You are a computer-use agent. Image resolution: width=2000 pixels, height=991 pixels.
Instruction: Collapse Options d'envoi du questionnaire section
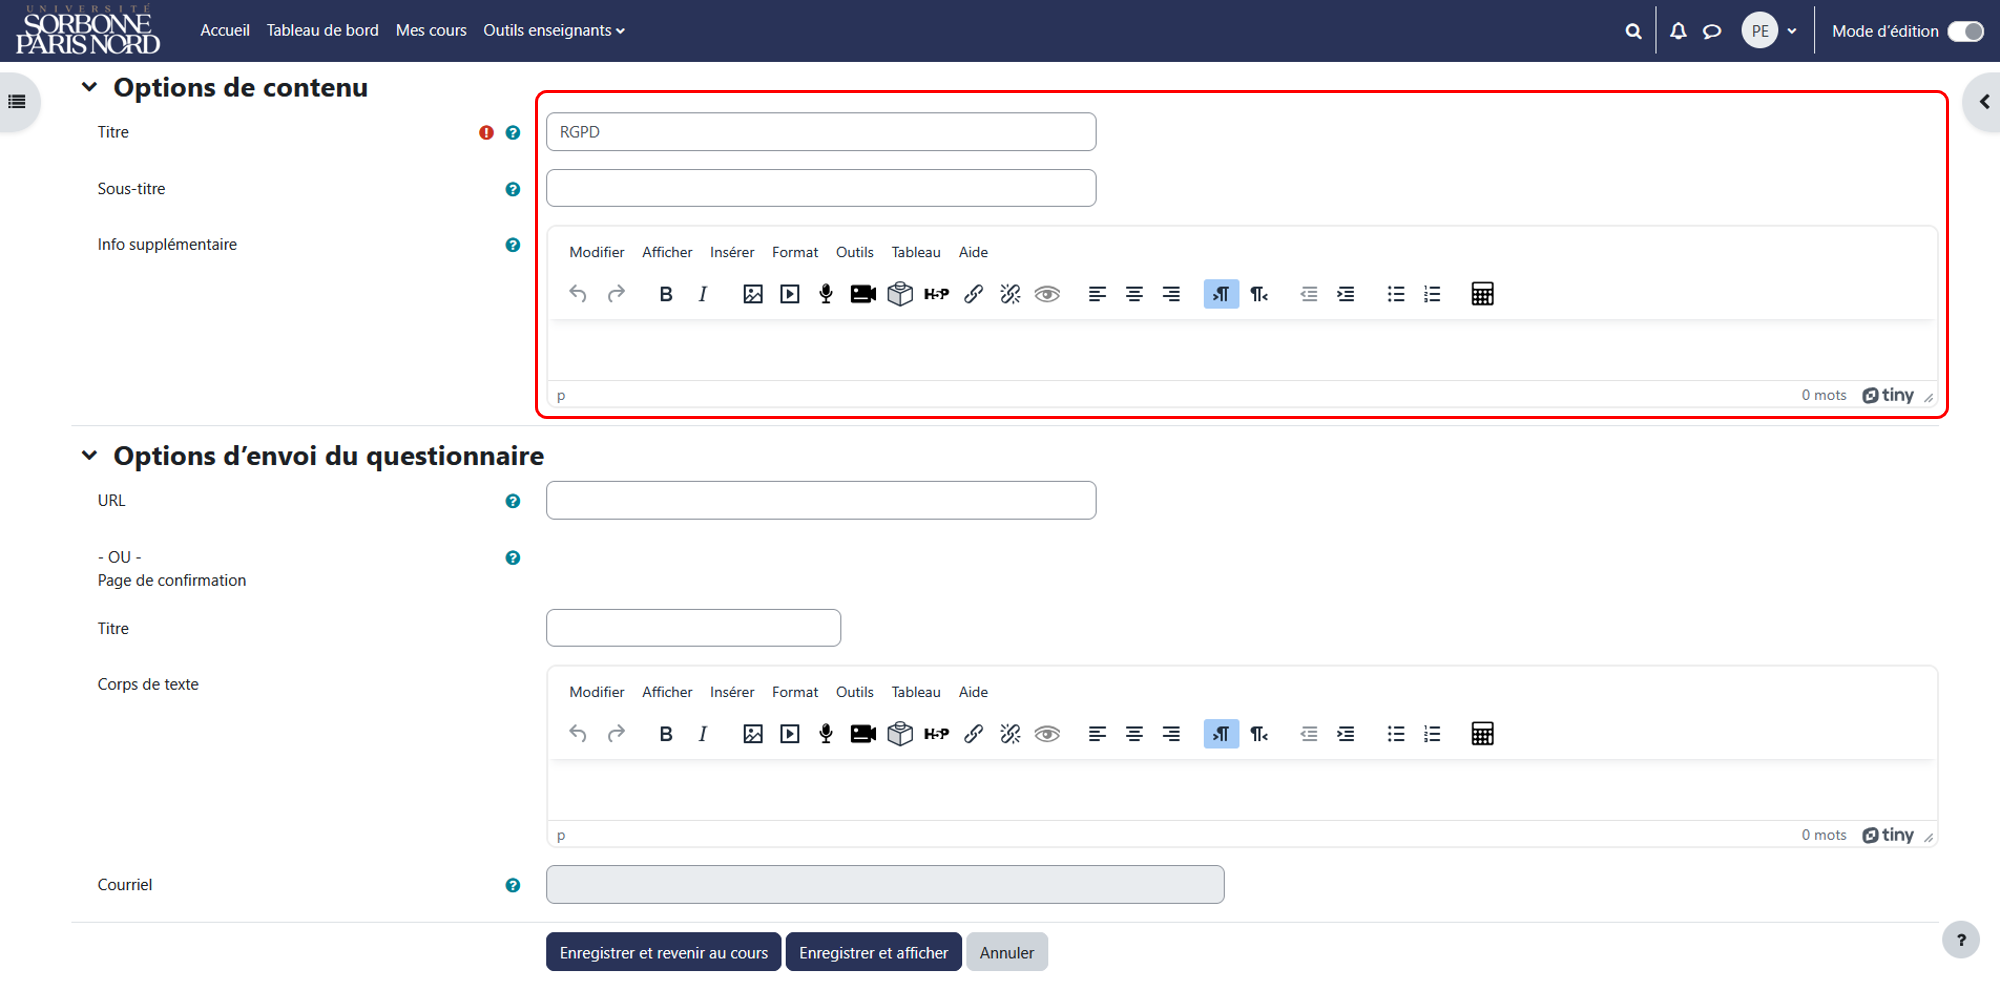pyautogui.click(x=89, y=455)
